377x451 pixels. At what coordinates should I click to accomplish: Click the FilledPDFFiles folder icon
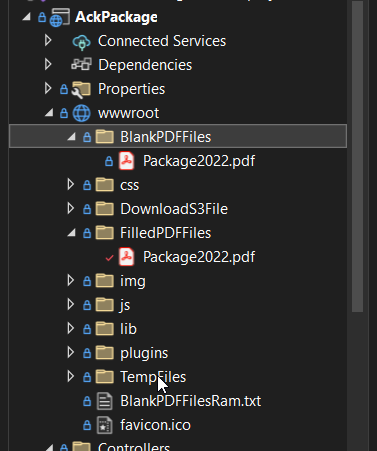[105, 232]
